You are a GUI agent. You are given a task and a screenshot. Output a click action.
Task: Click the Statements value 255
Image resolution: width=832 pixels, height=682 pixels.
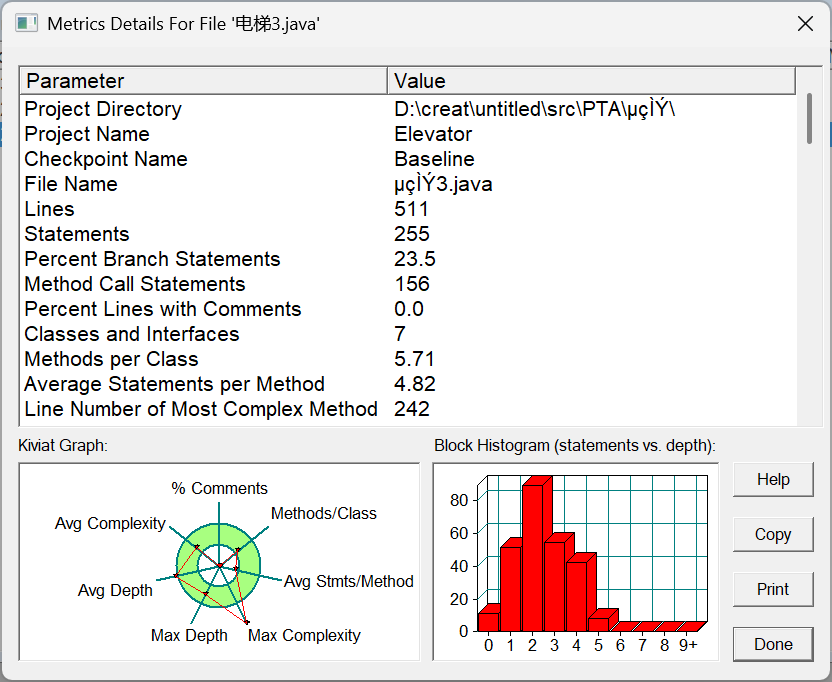pos(412,234)
